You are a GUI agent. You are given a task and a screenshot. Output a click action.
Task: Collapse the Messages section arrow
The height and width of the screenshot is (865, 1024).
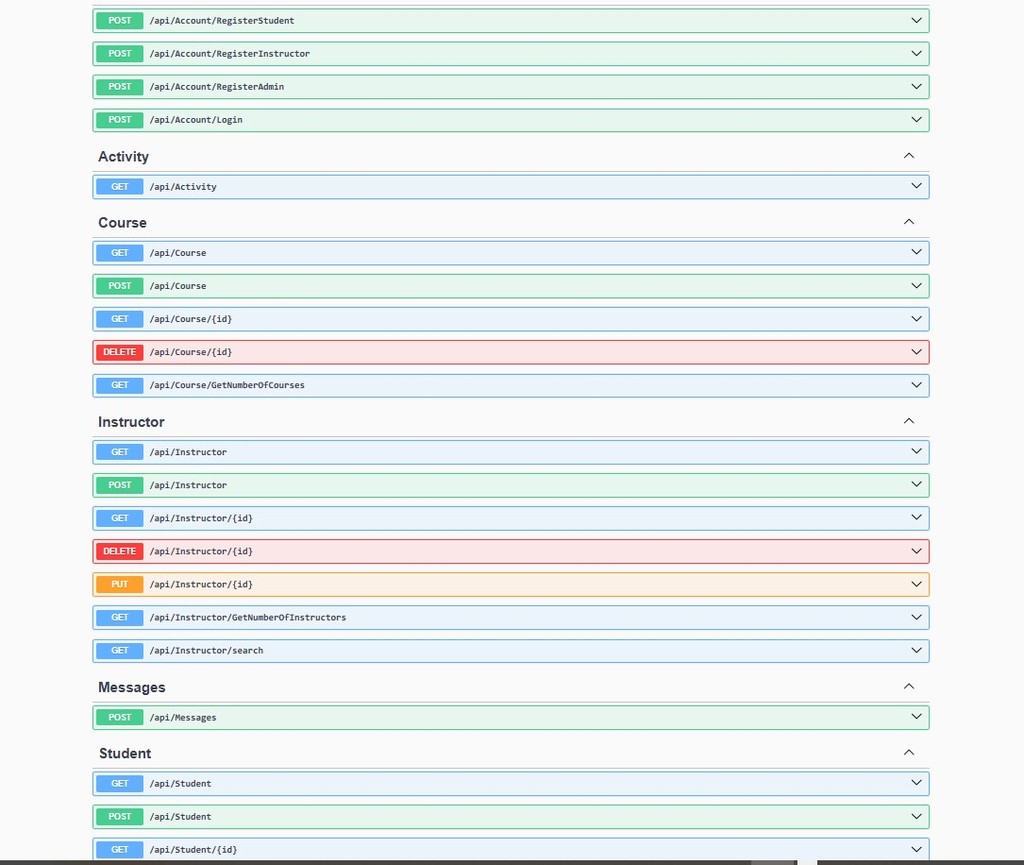click(x=909, y=687)
